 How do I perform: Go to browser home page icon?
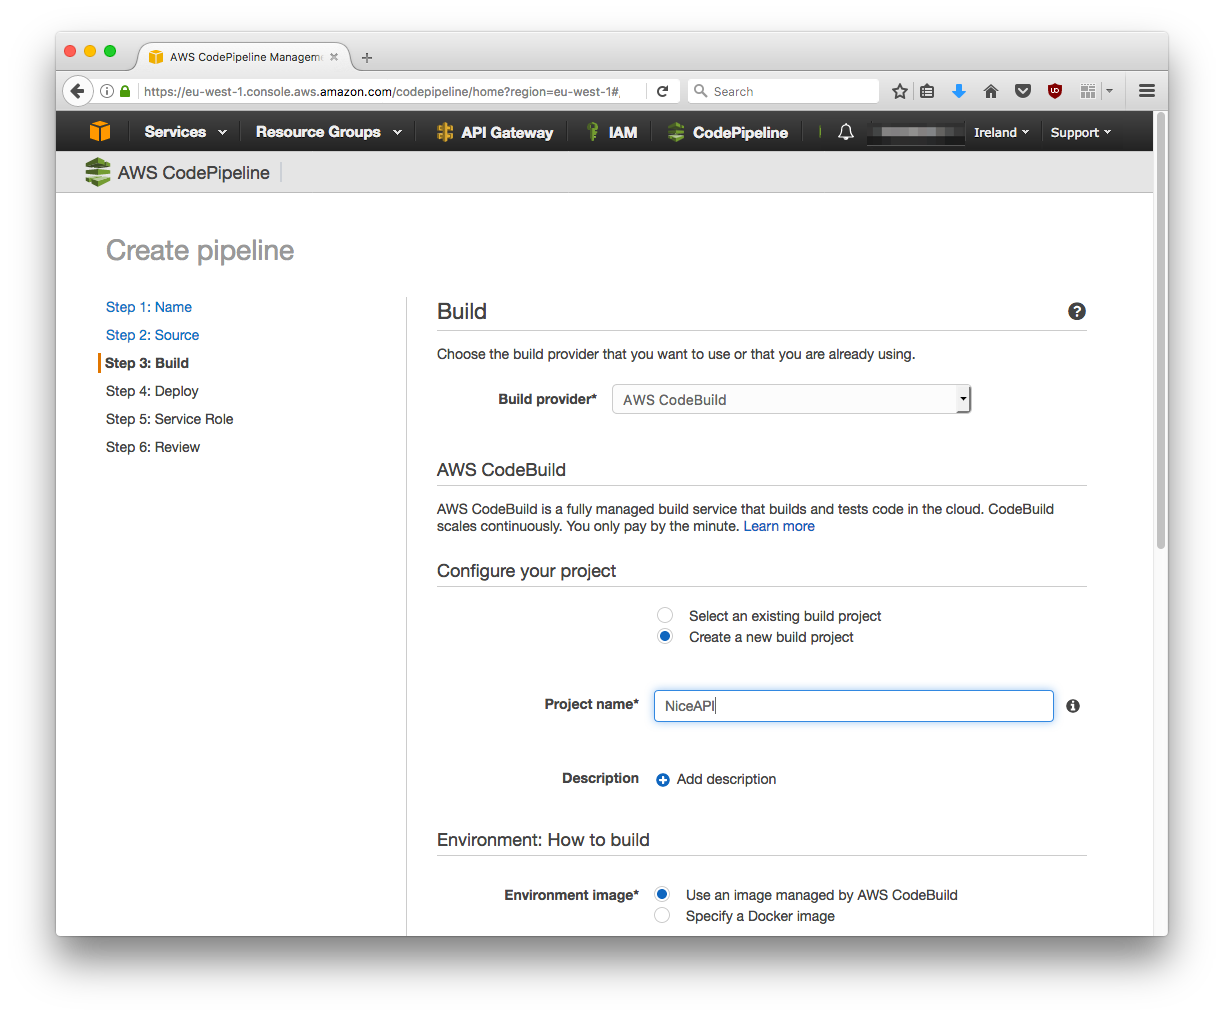pyautogui.click(x=991, y=91)
